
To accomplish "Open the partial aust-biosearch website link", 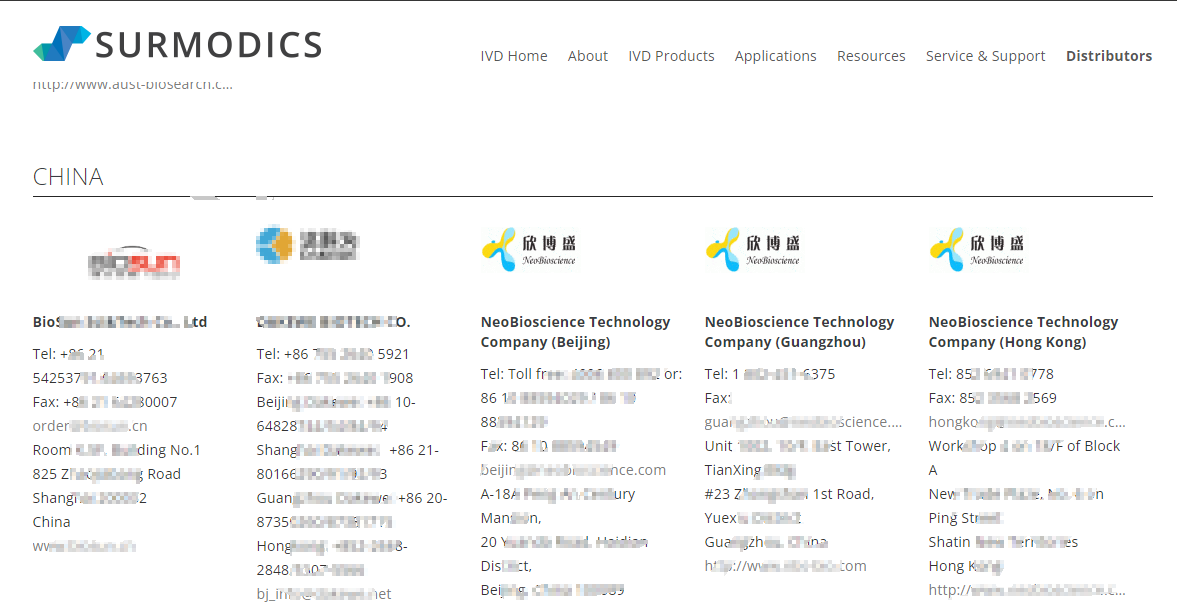I will click(x=133, y=84).
